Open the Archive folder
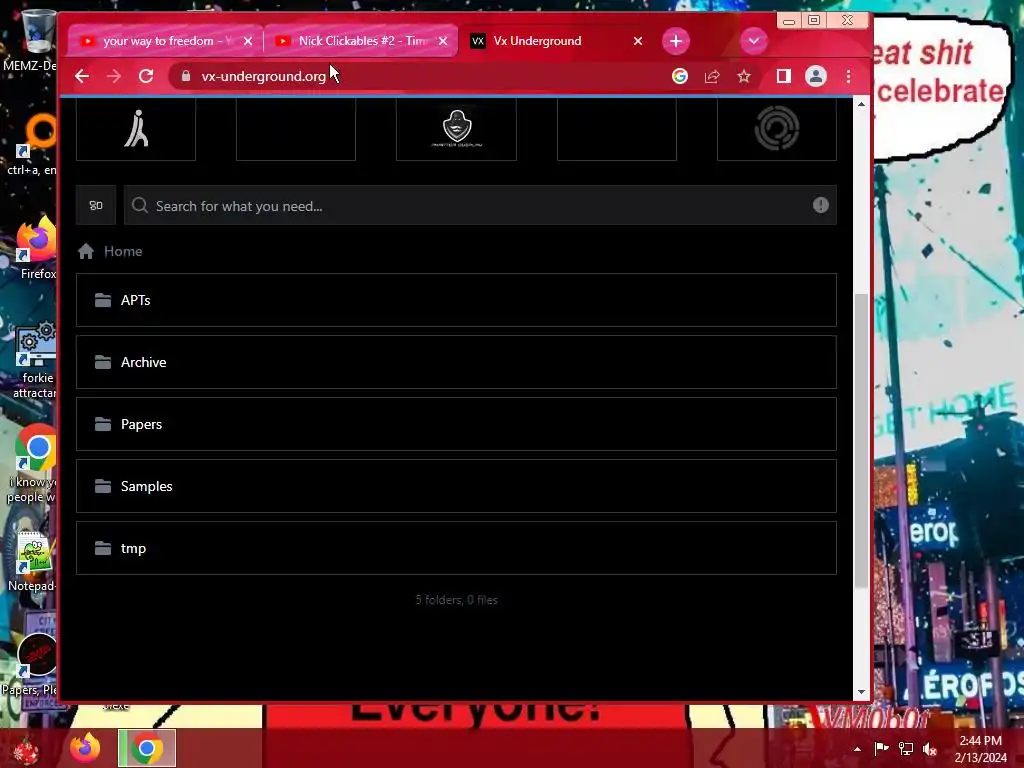Viewport: 1024px width, 768px height. 456,362
